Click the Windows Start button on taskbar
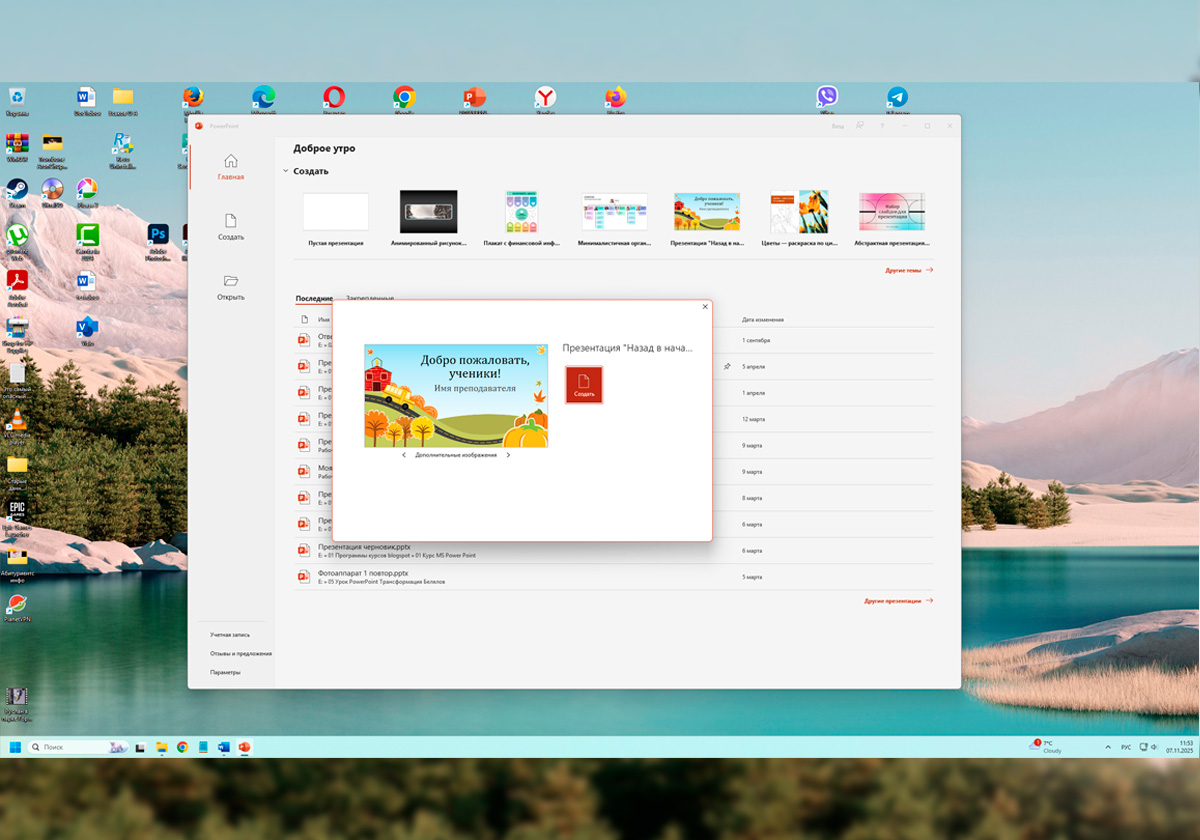Image resolution: width=1200 pixels, height=840 pixels. tap(15, 747)
